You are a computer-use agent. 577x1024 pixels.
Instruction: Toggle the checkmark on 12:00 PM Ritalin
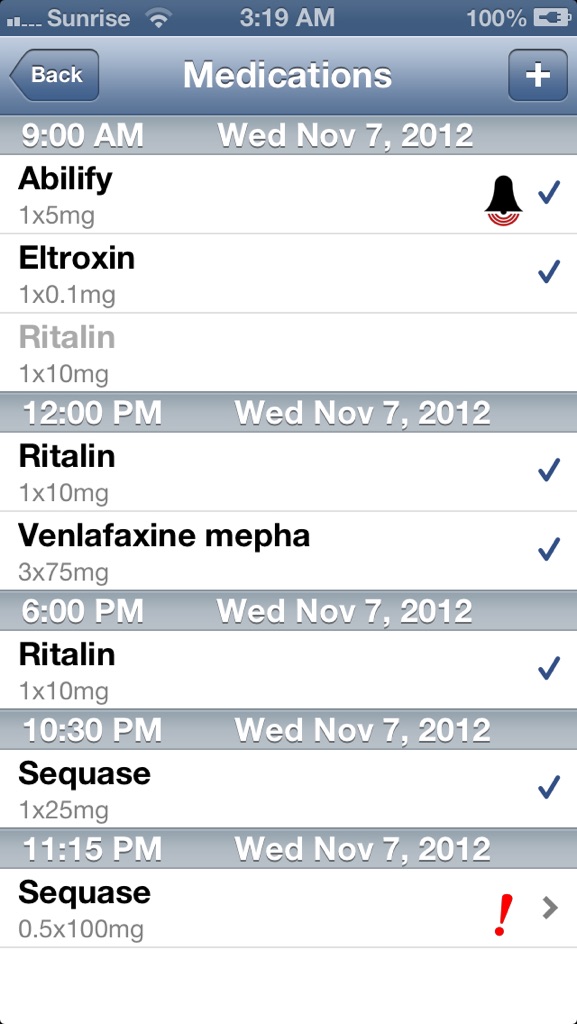[x=550, y=470]
